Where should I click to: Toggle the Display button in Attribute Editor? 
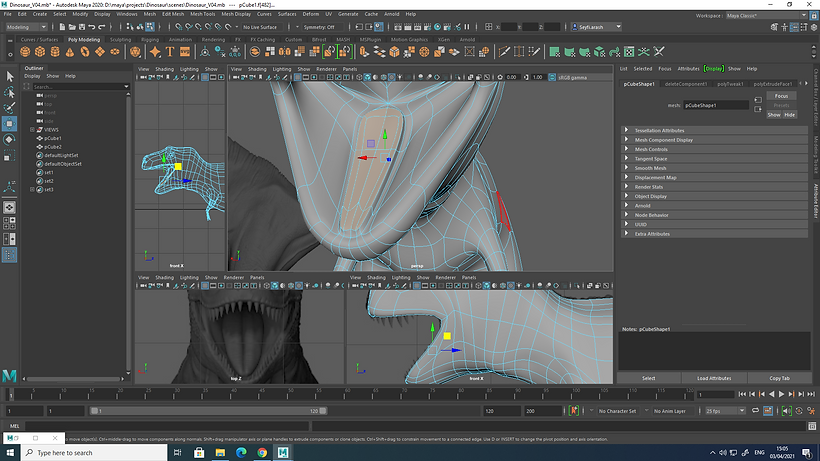tap(714, 68)
